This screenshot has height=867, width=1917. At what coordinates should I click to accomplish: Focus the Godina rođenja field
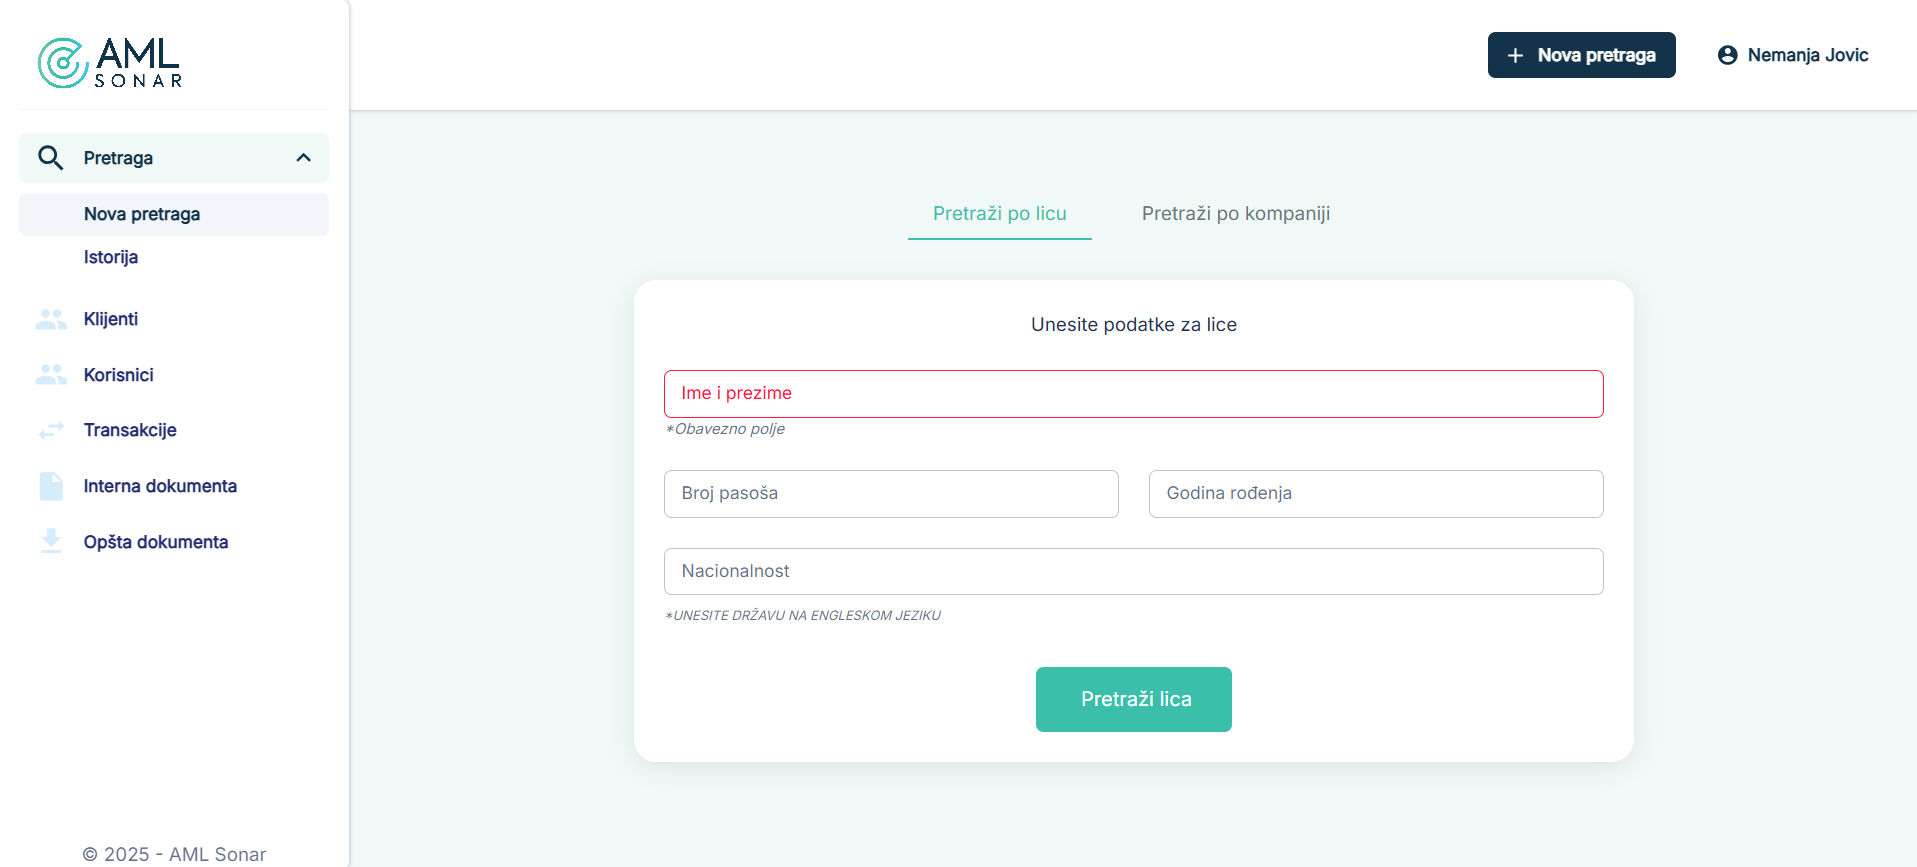[1375, 494]
